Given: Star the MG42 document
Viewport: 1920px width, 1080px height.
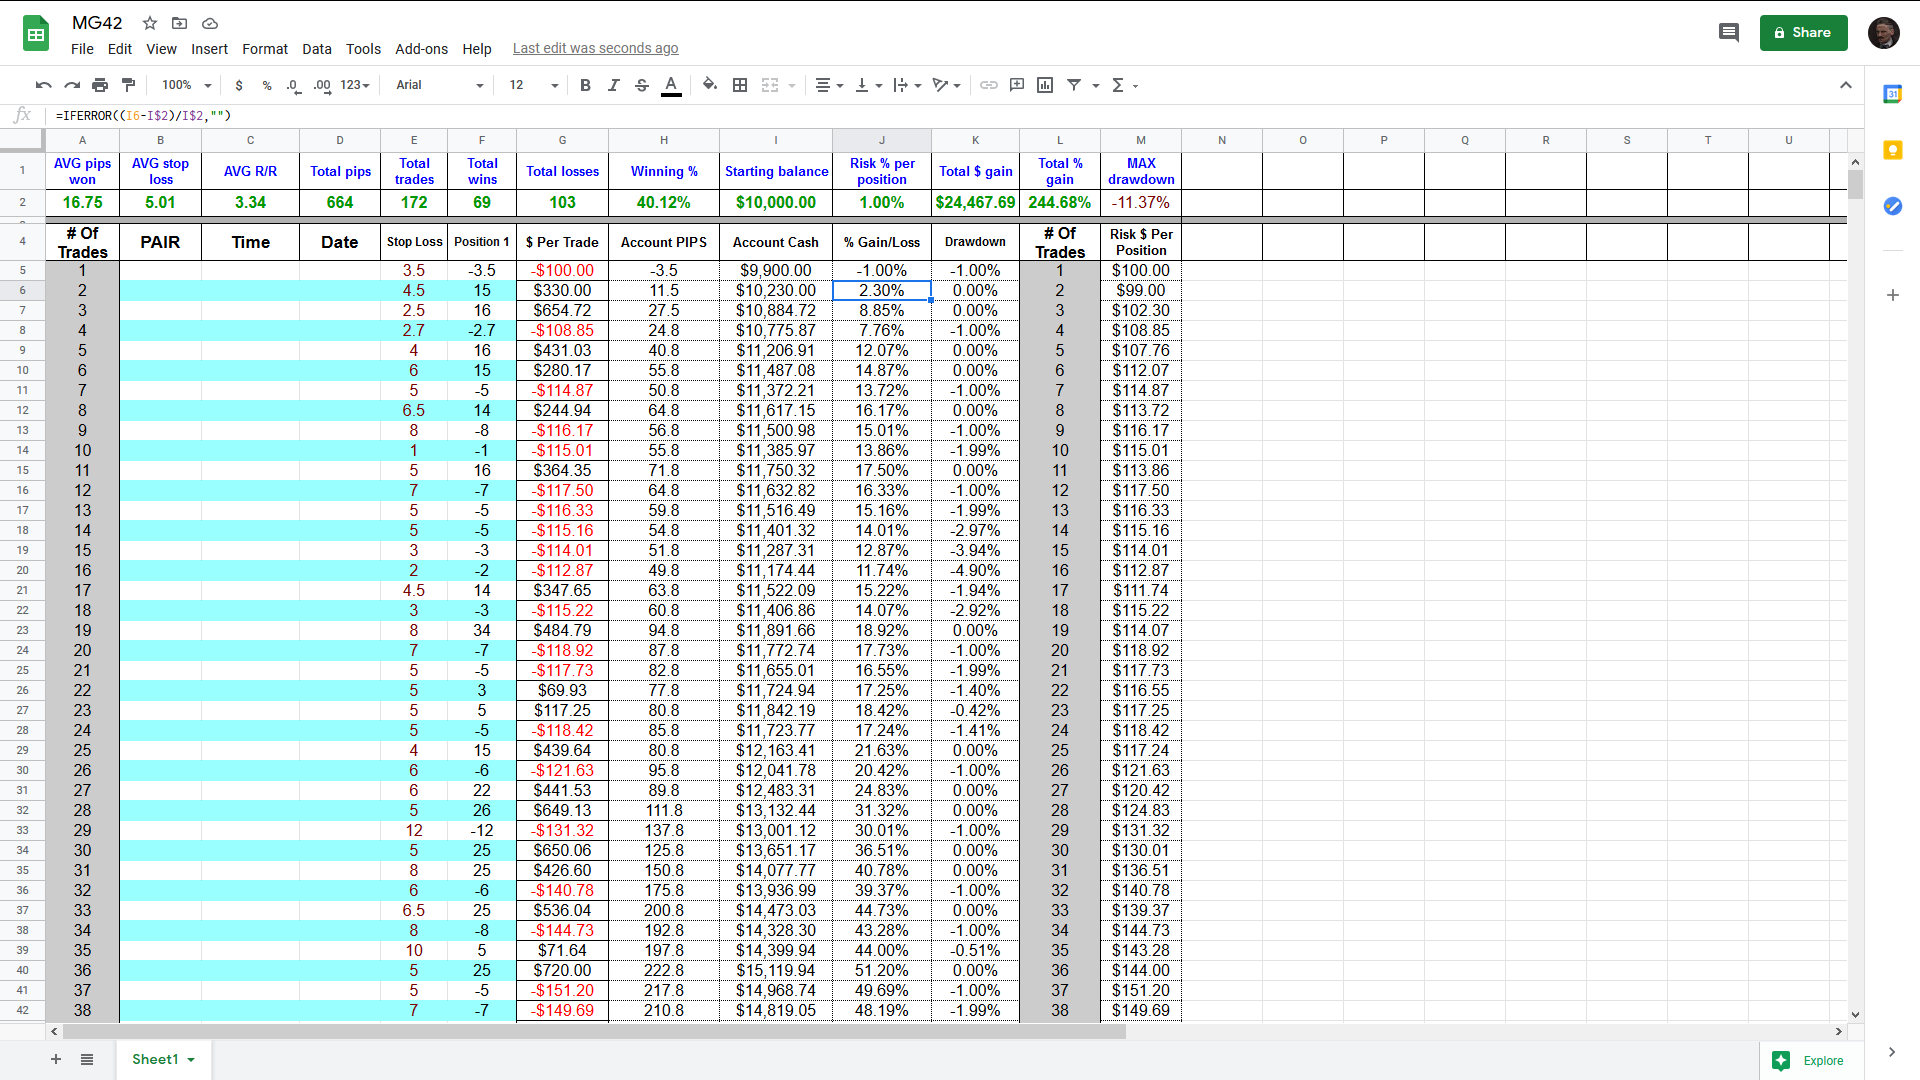Looking at the screenshot, I should pyautogui.click(x=150, y=23).
